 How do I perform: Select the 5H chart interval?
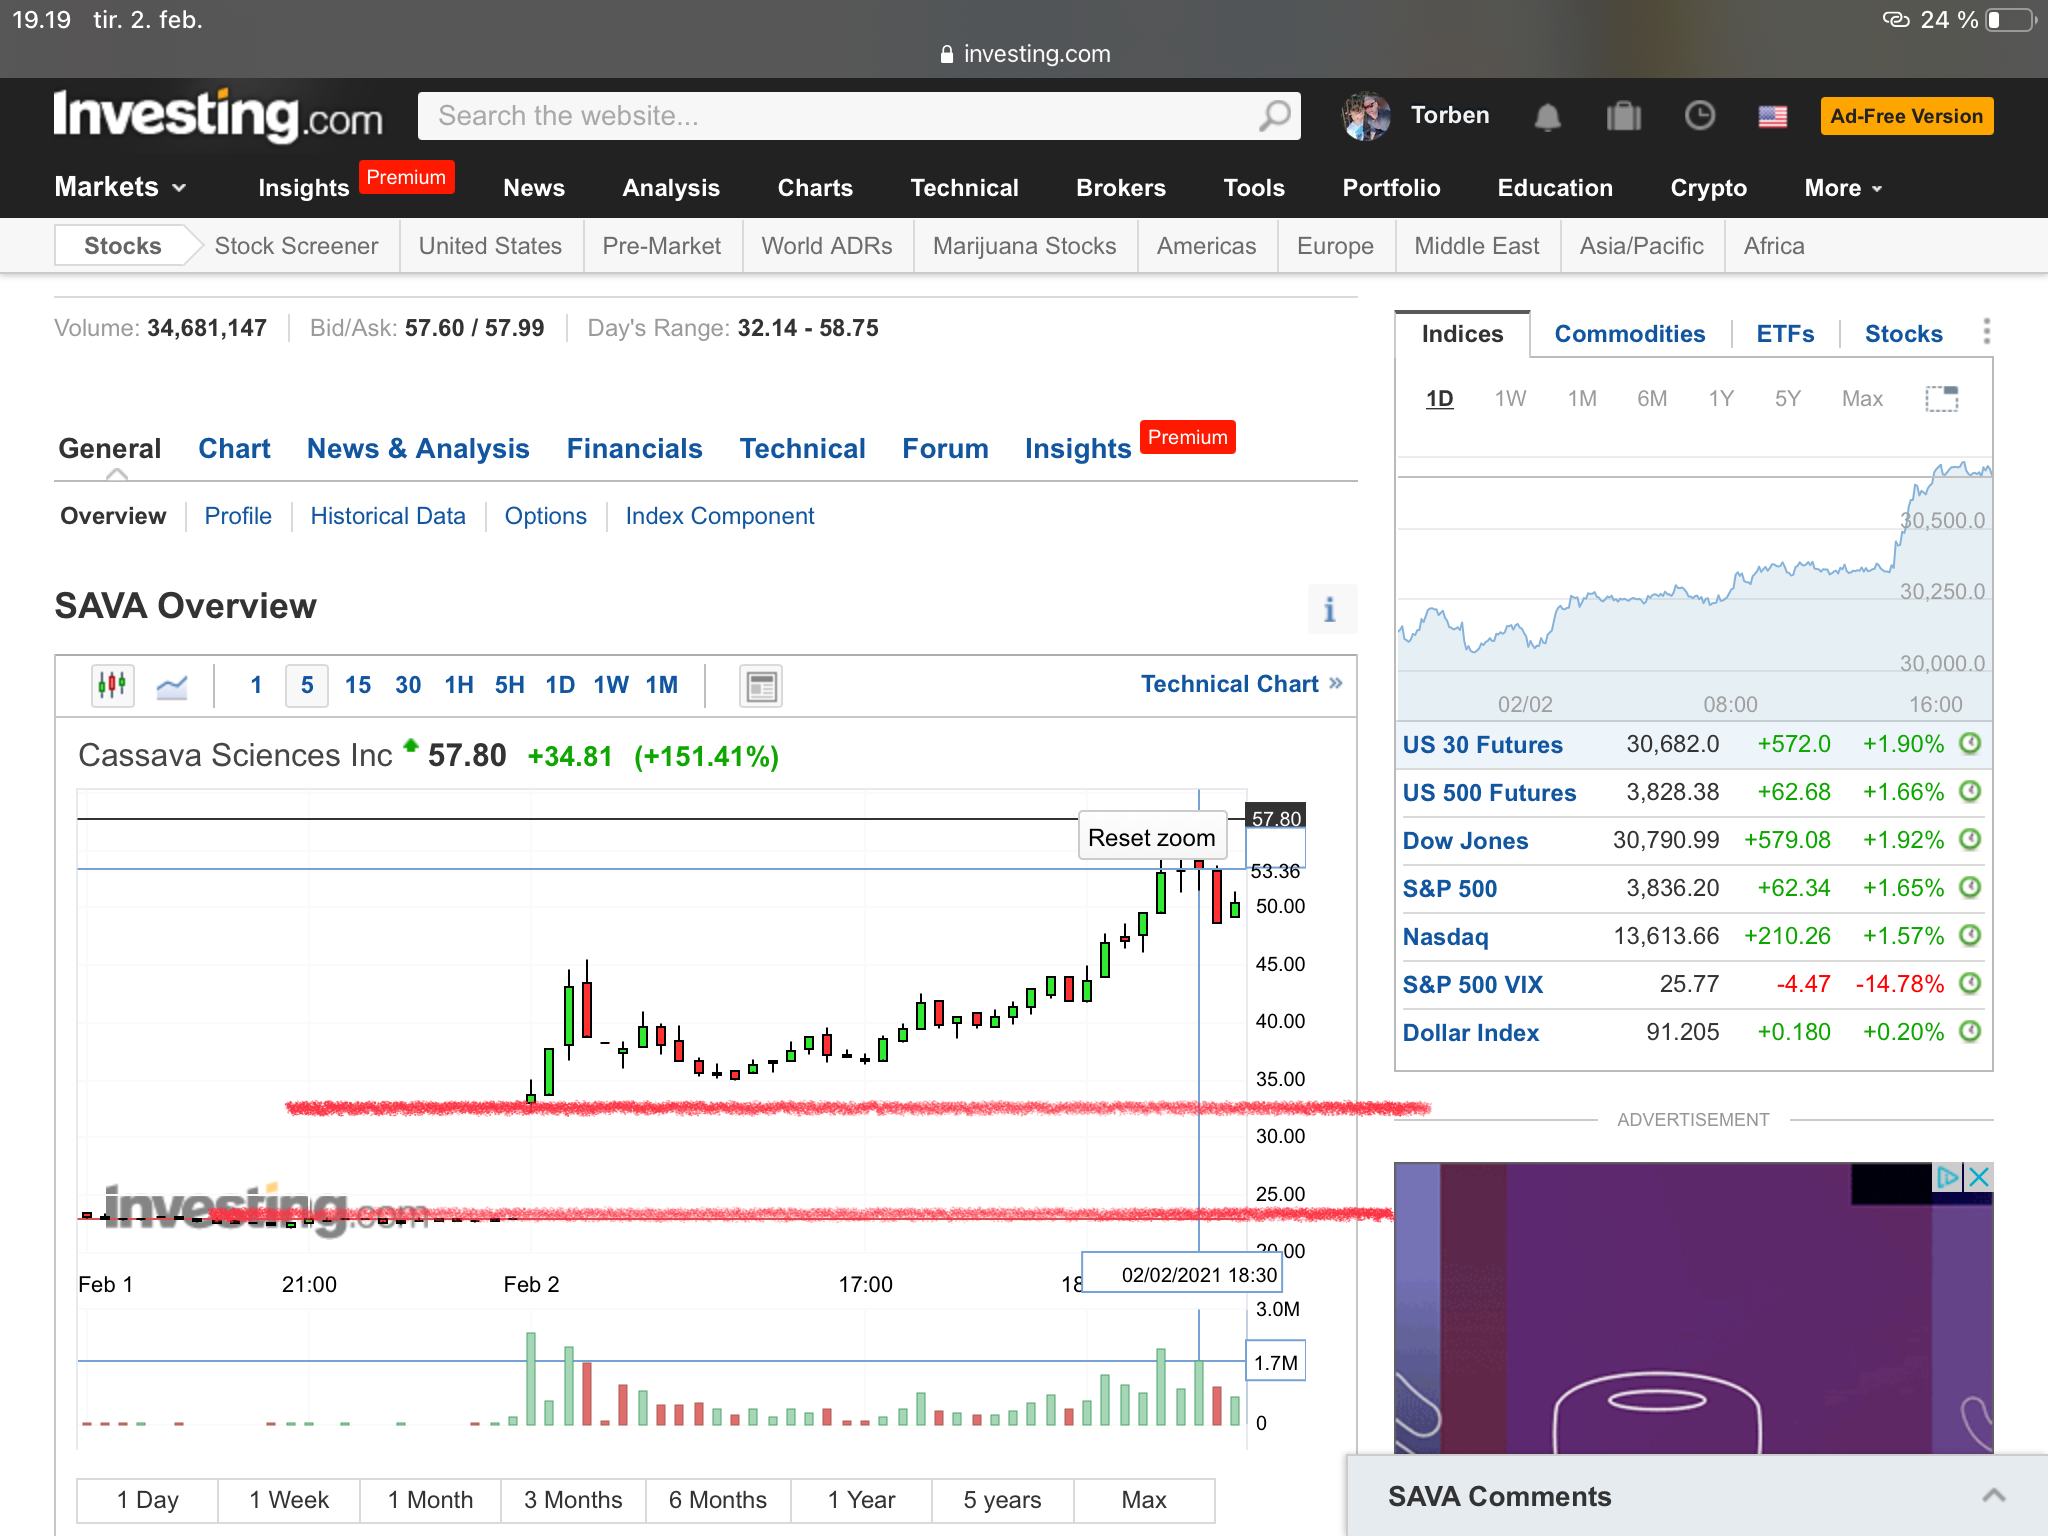(x=510, y=685)
